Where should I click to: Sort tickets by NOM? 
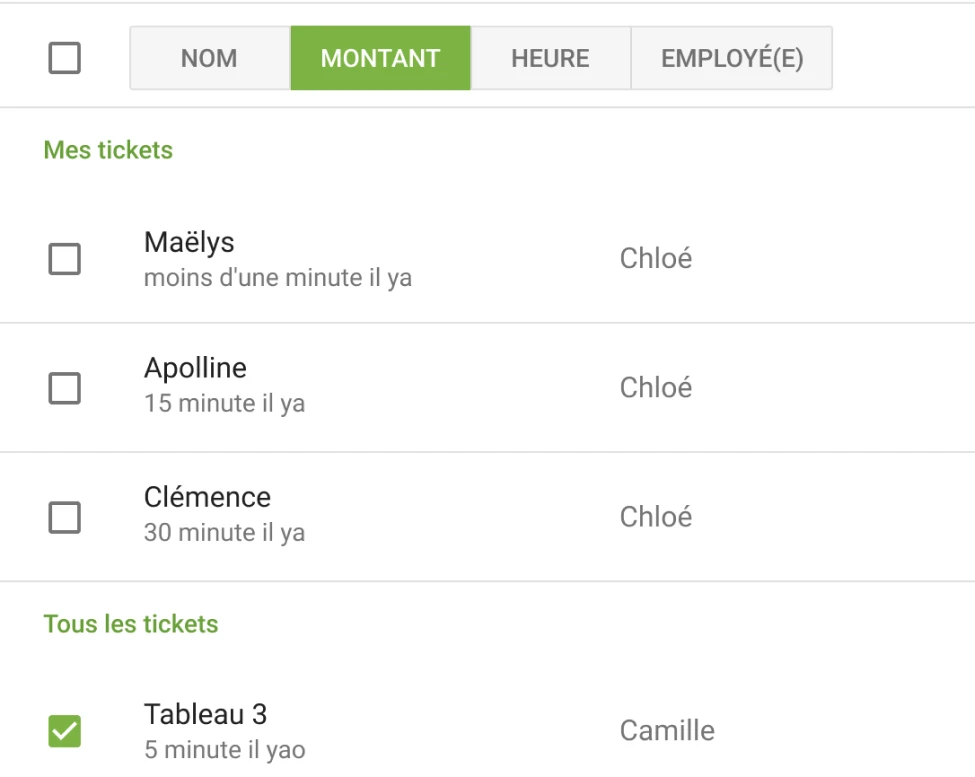(209, 58)
